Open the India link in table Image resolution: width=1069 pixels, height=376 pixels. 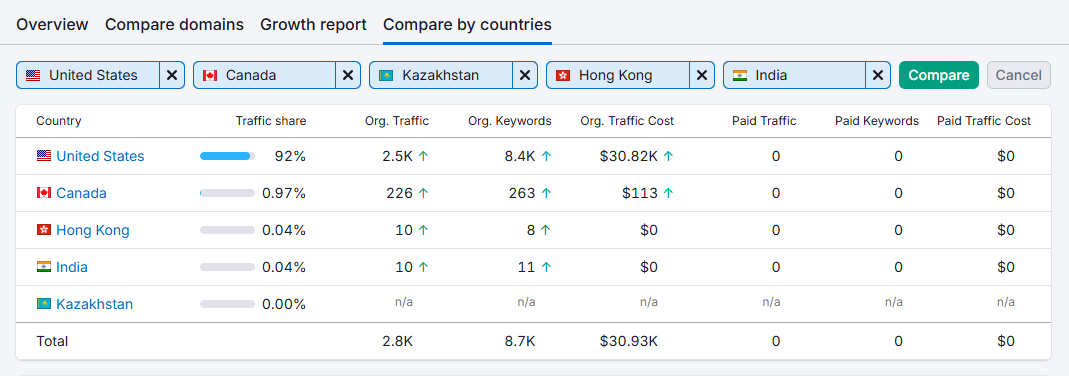[x=72, y=266]
